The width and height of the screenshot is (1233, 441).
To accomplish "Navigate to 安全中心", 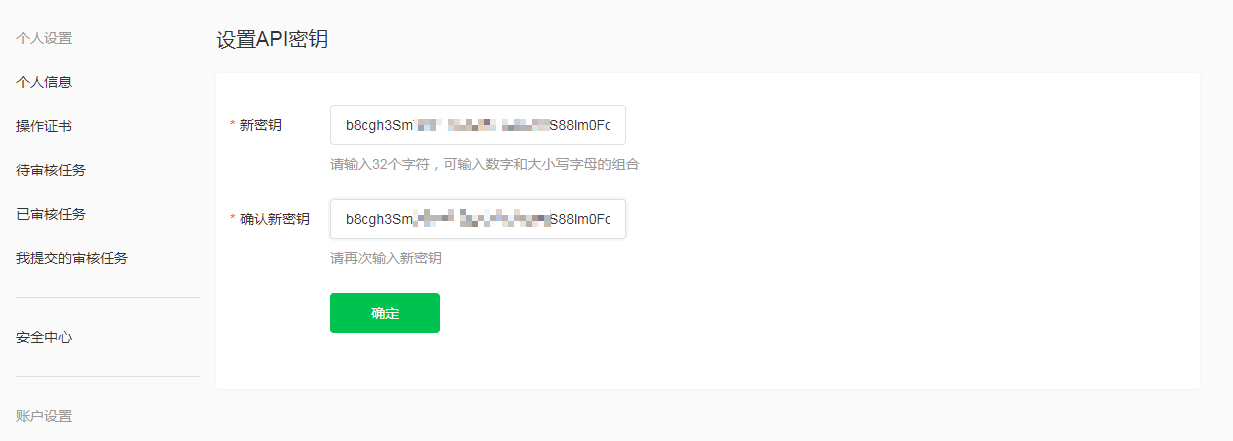I will pos(44,338).
